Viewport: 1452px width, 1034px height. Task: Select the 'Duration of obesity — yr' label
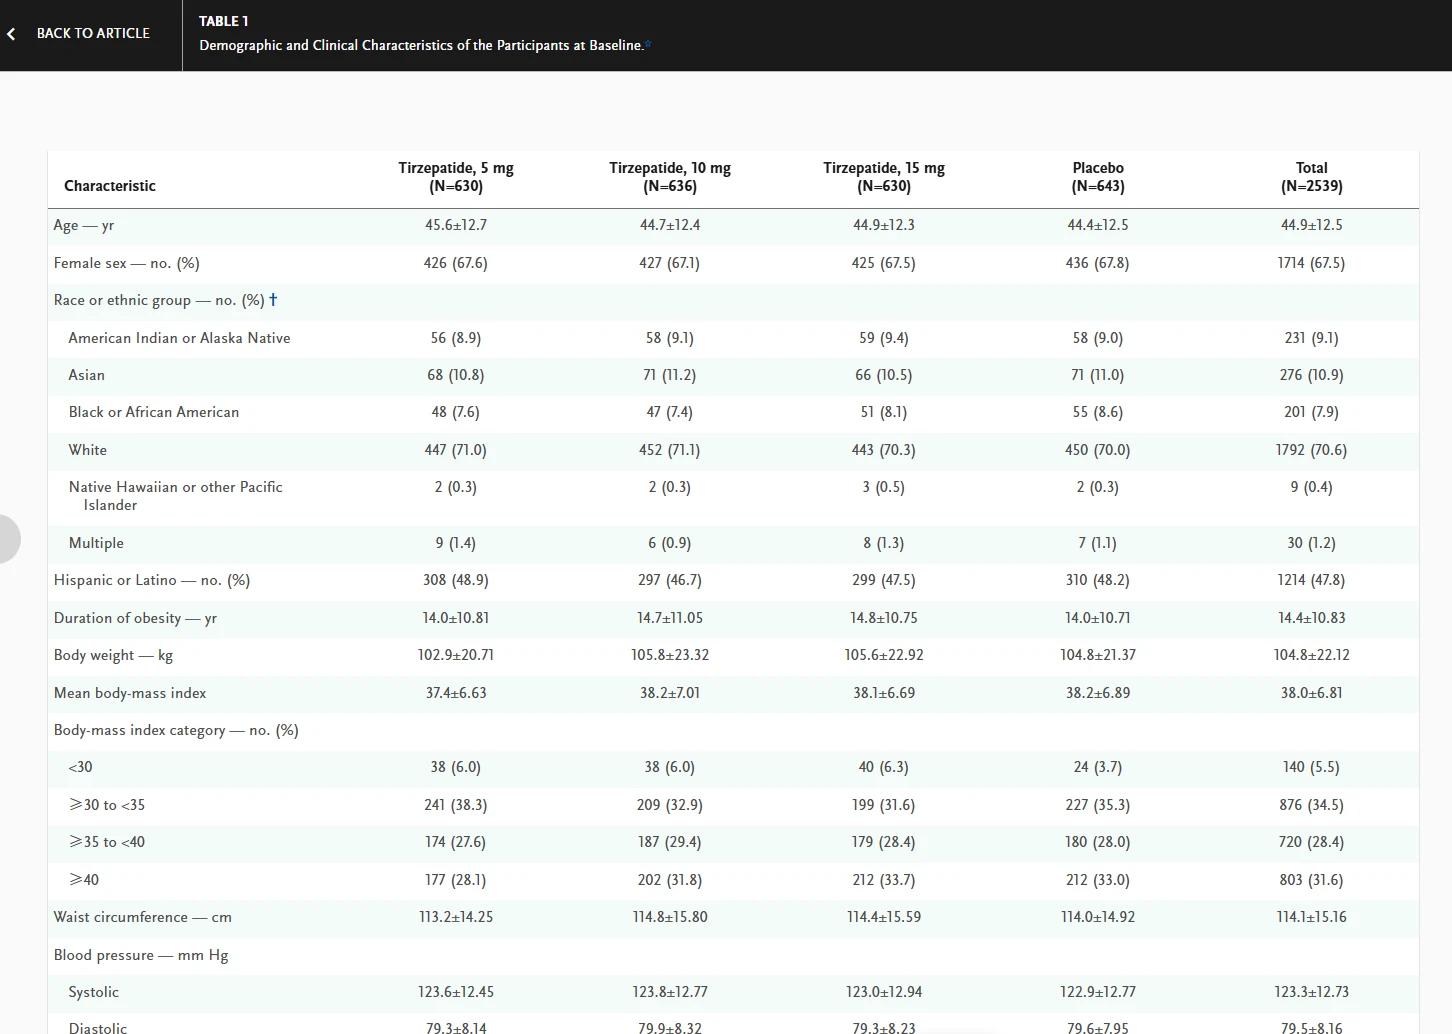pyautogui.click(x=135, y=618)
